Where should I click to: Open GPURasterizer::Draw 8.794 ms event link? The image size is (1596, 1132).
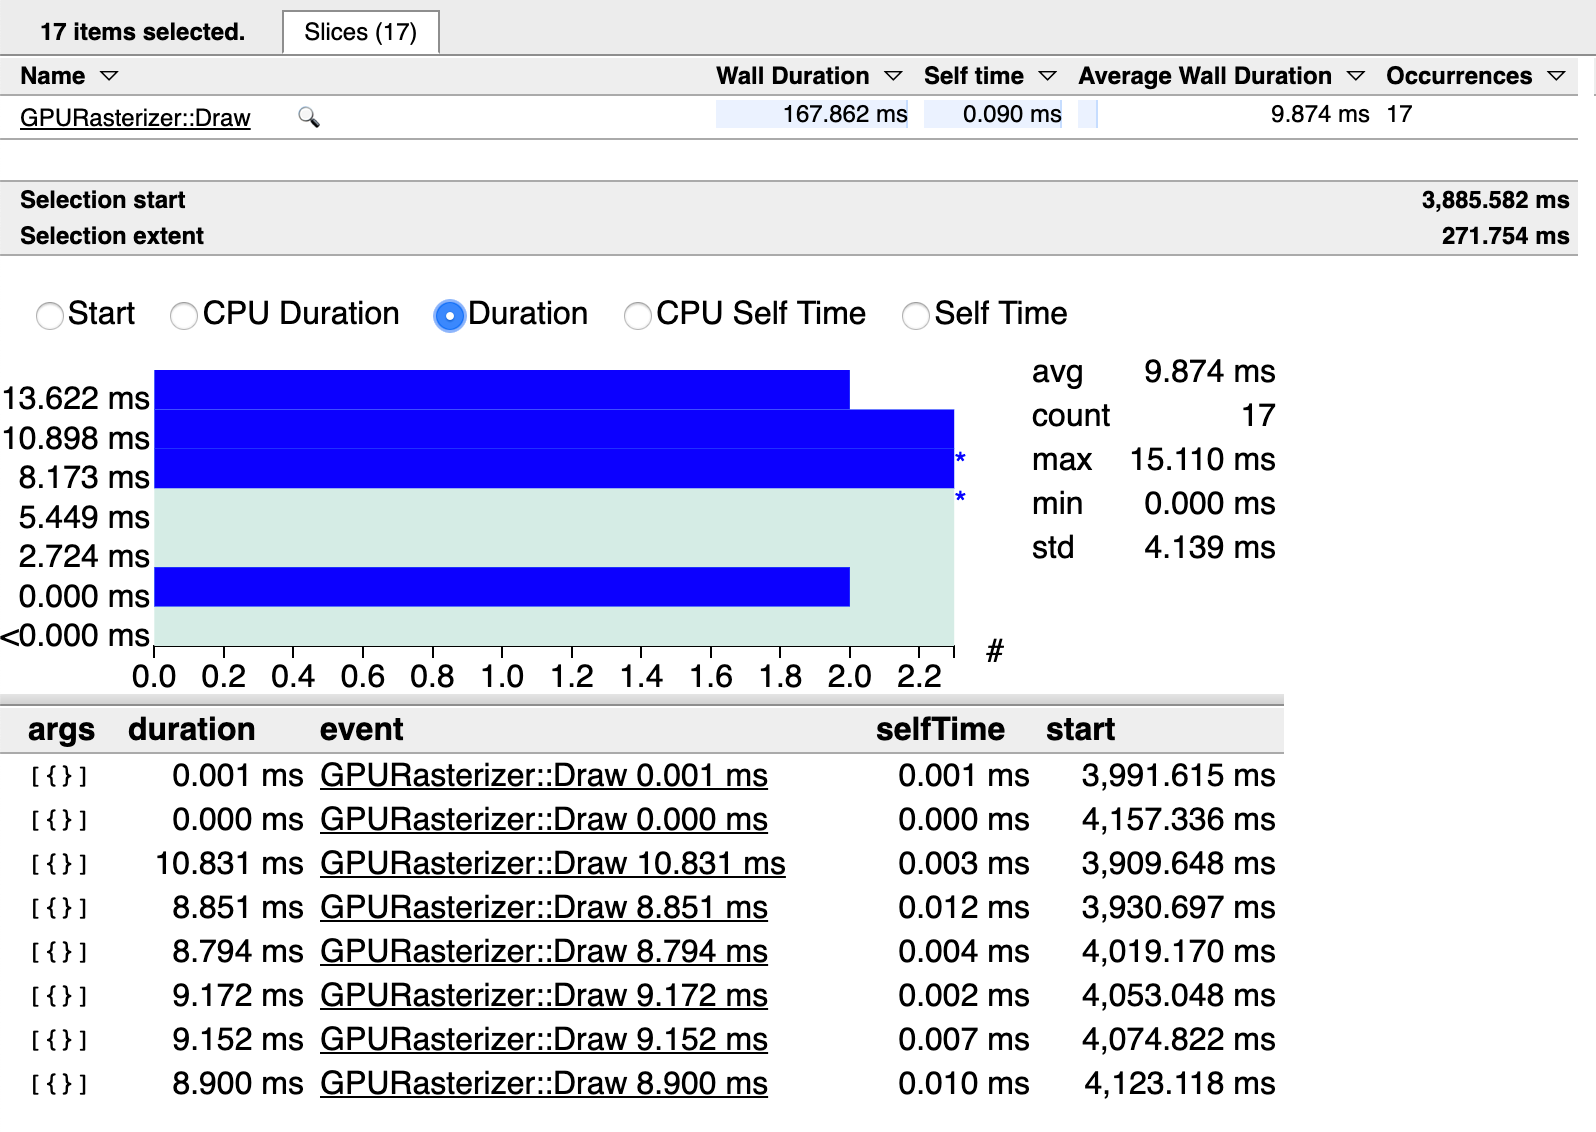(x=544, y=951)
